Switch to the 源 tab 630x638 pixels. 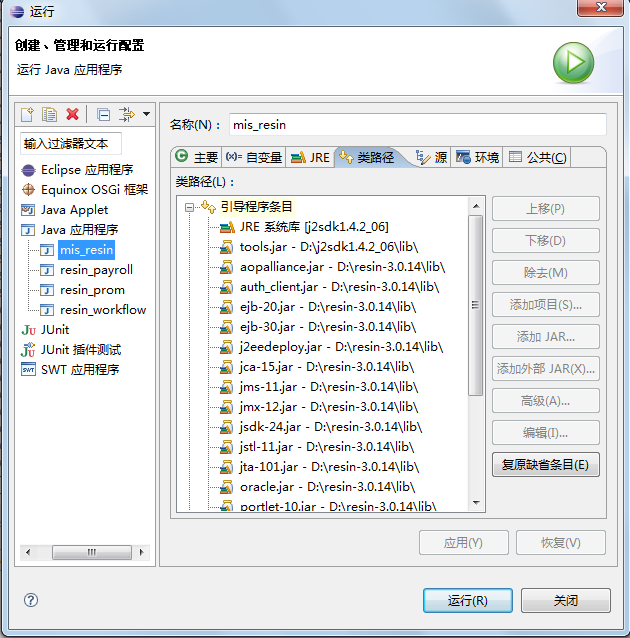point(432,157)
